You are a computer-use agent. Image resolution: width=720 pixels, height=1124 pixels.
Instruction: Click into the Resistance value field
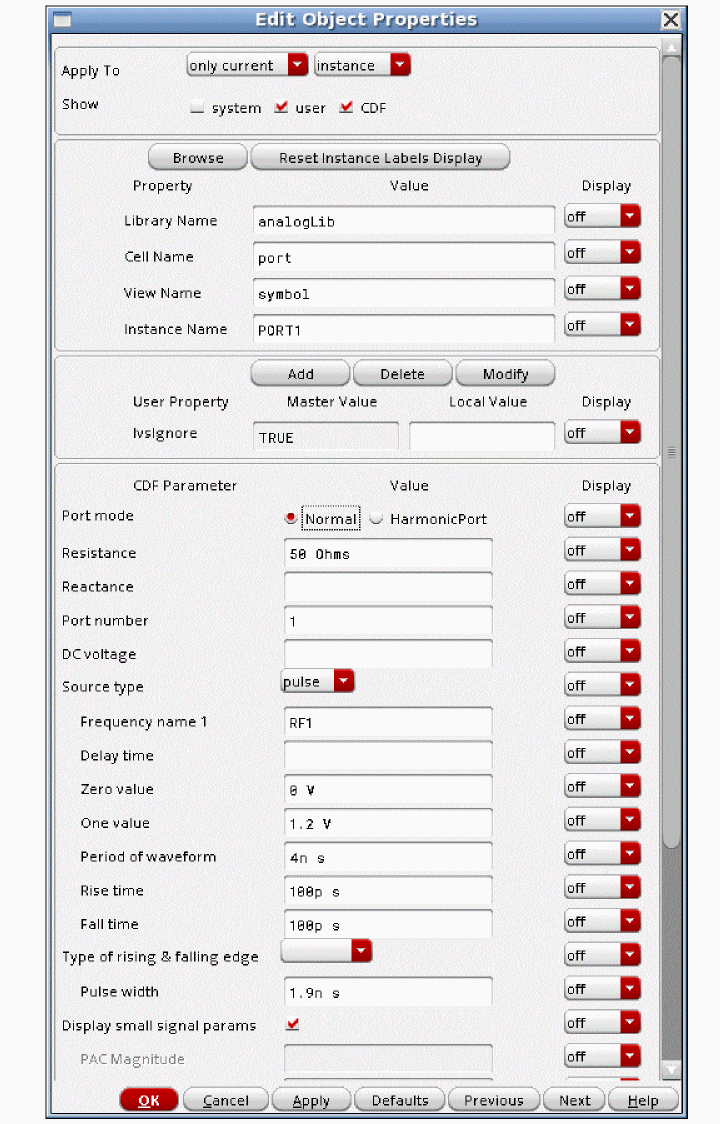[x=388, y=554]
